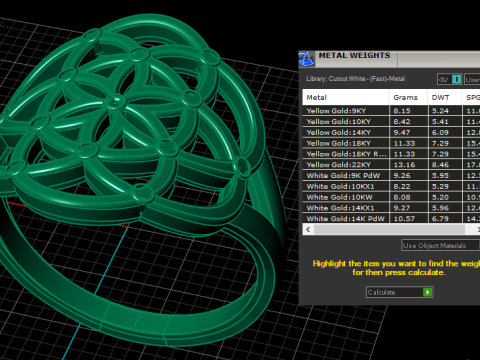Select the Yellow Gold:18KY R... row

coord(391,154)
